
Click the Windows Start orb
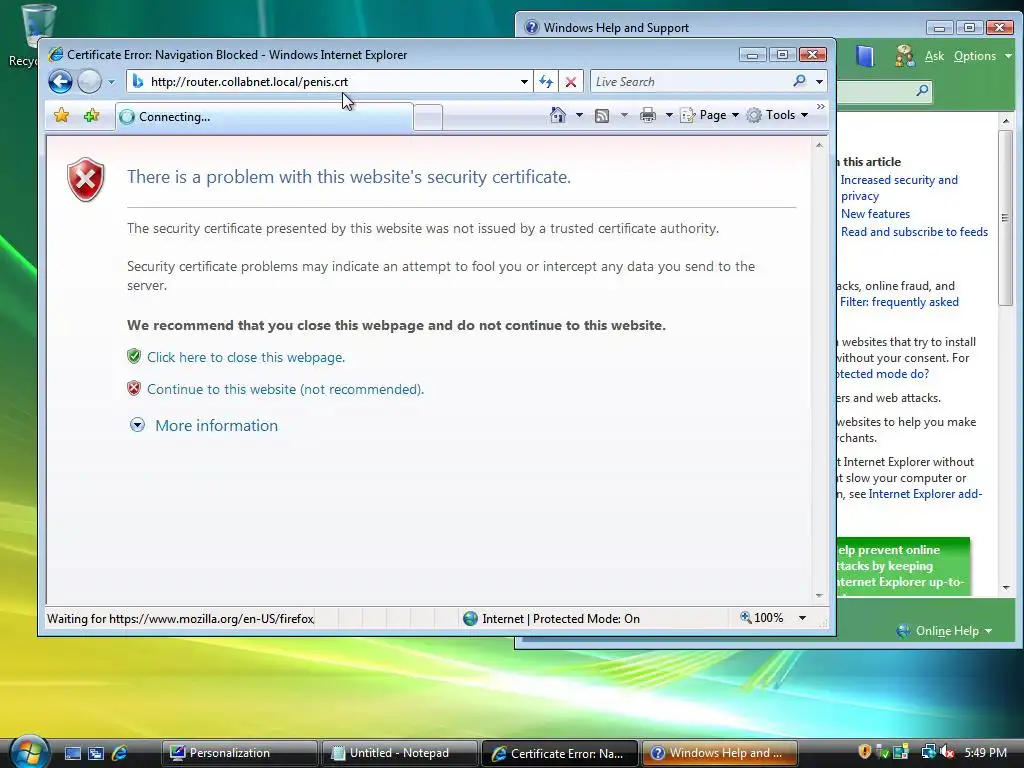coord(30,752)
